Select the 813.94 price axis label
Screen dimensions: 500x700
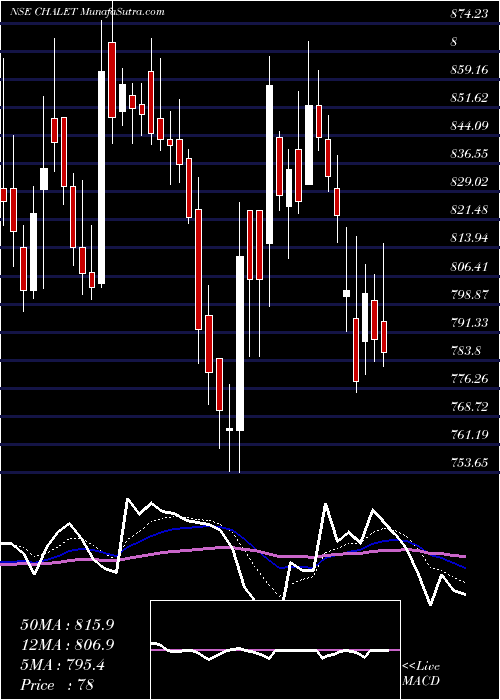tap(469, 238)
